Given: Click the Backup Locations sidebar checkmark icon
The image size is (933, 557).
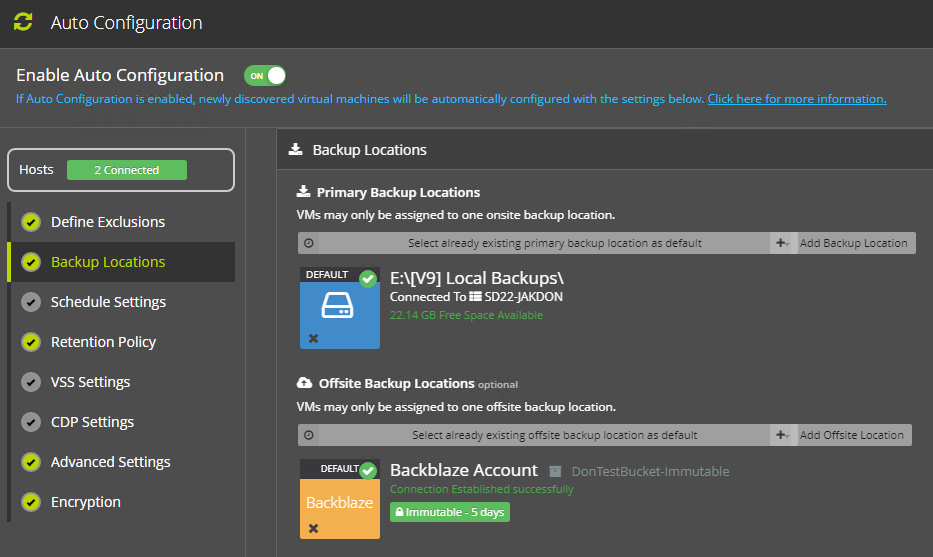Looking at the screenshot, I should pyautogui.click(x=31, y=262).
